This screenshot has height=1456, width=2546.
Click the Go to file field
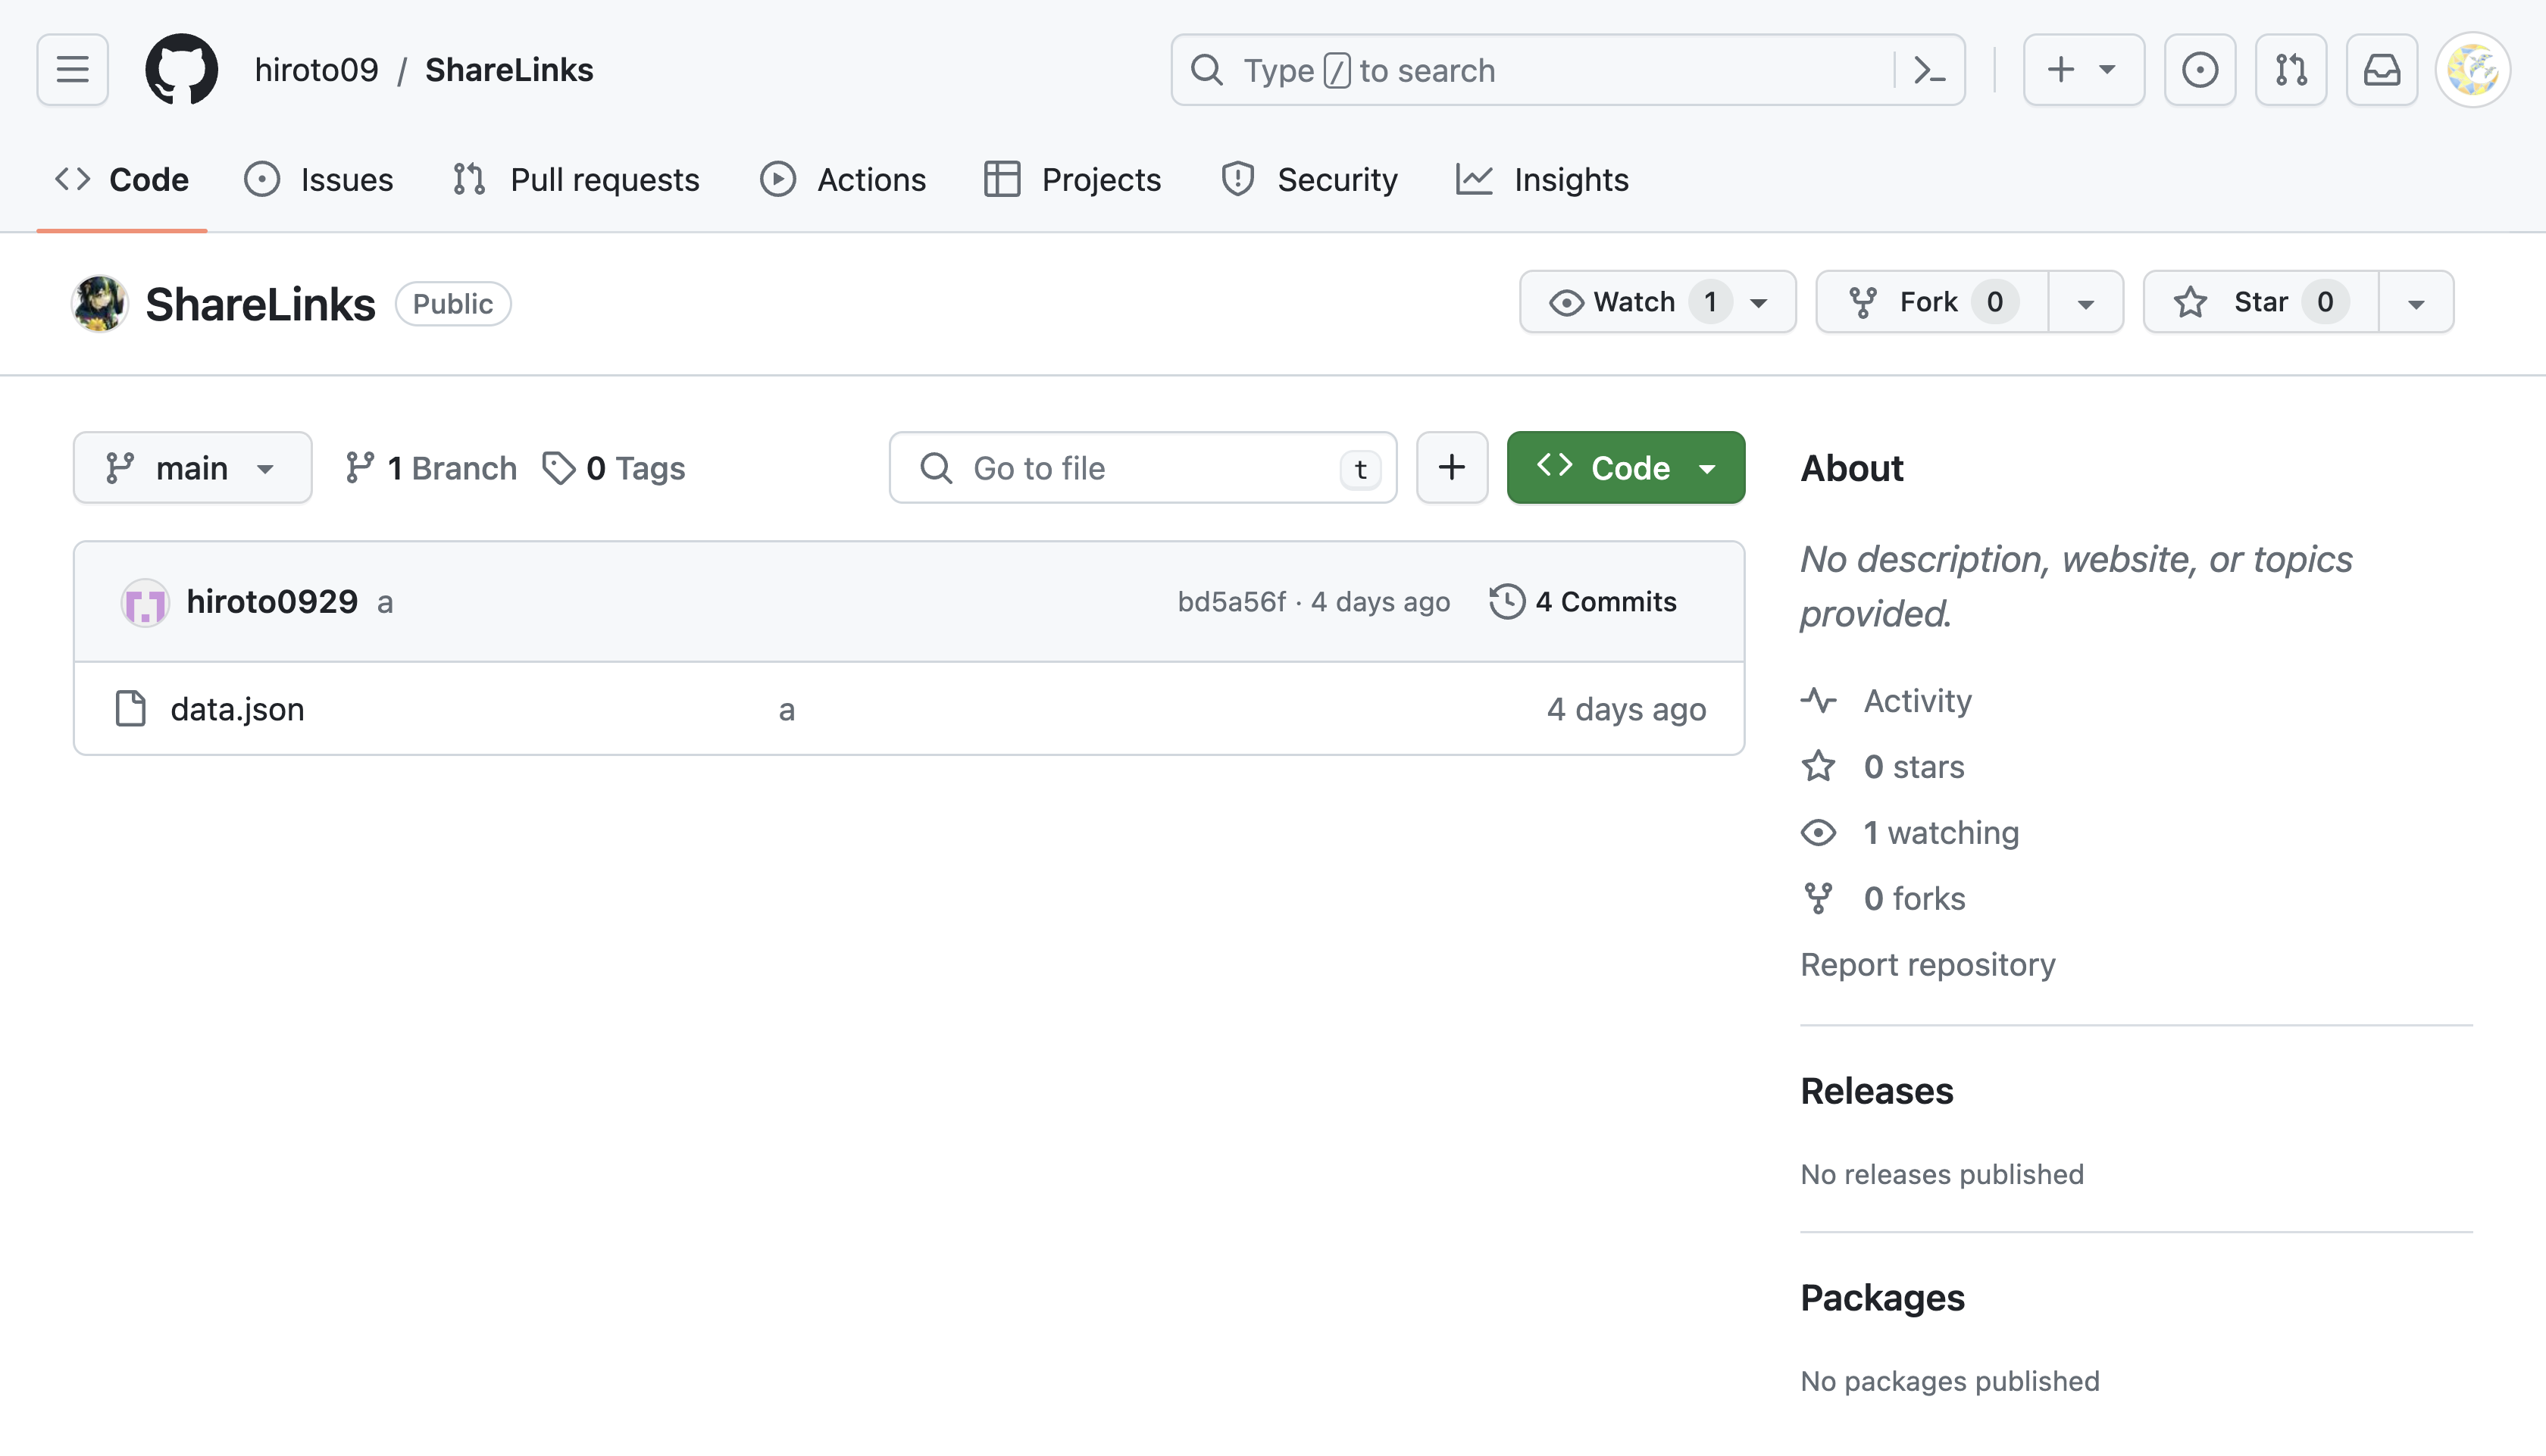1141,467
